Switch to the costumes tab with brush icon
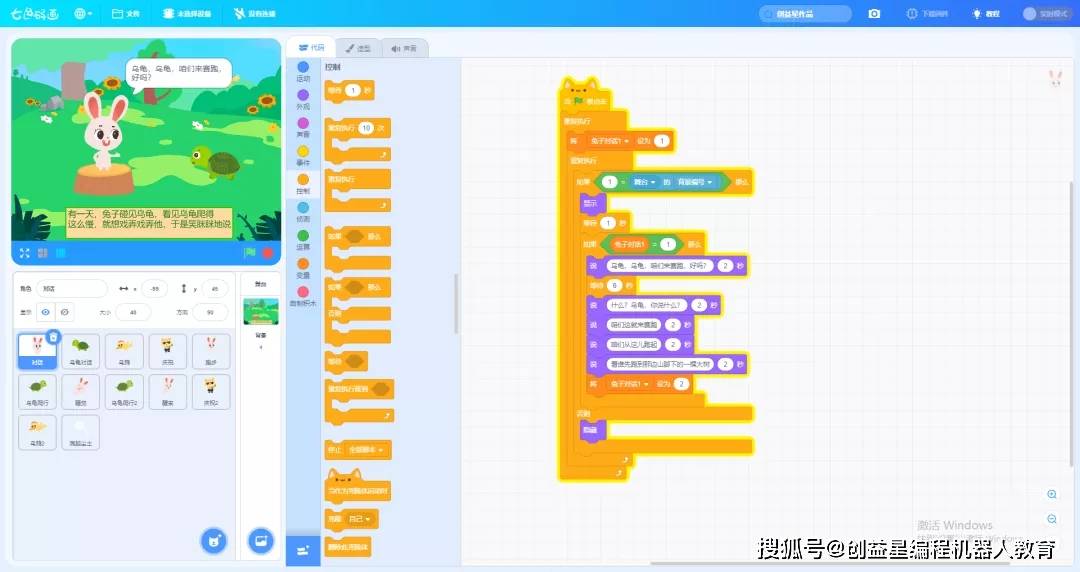Screen dimensions: 1080x572 pos(357,48)
